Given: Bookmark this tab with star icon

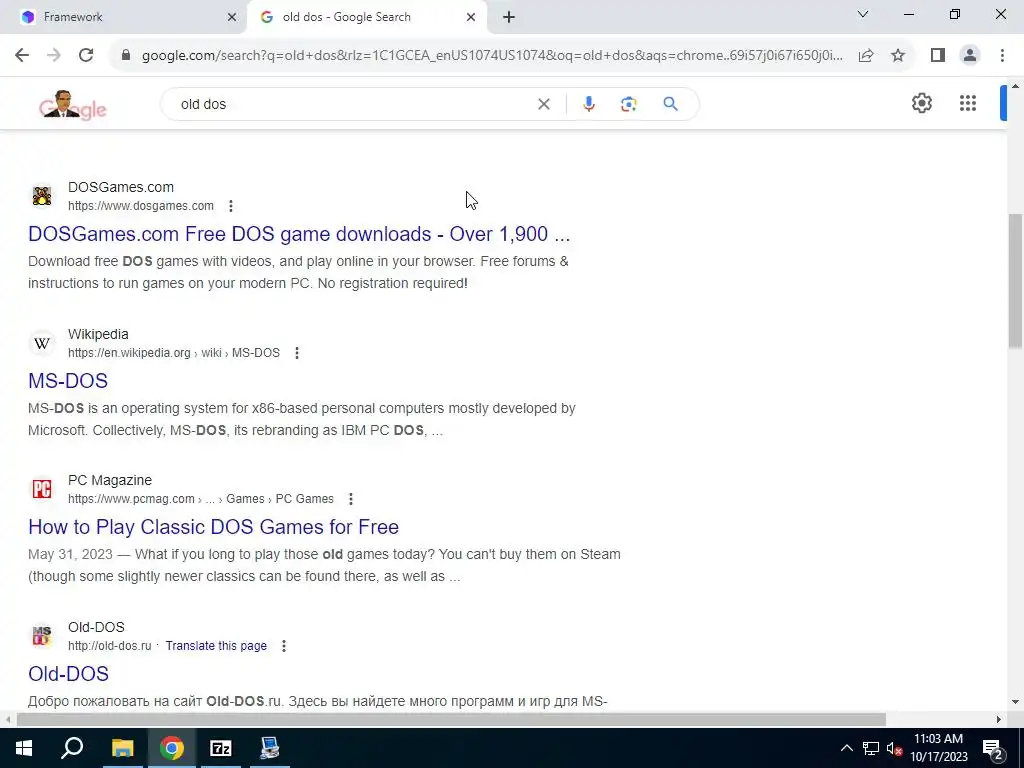Looking at the screenshot, I should coord(898,56).
